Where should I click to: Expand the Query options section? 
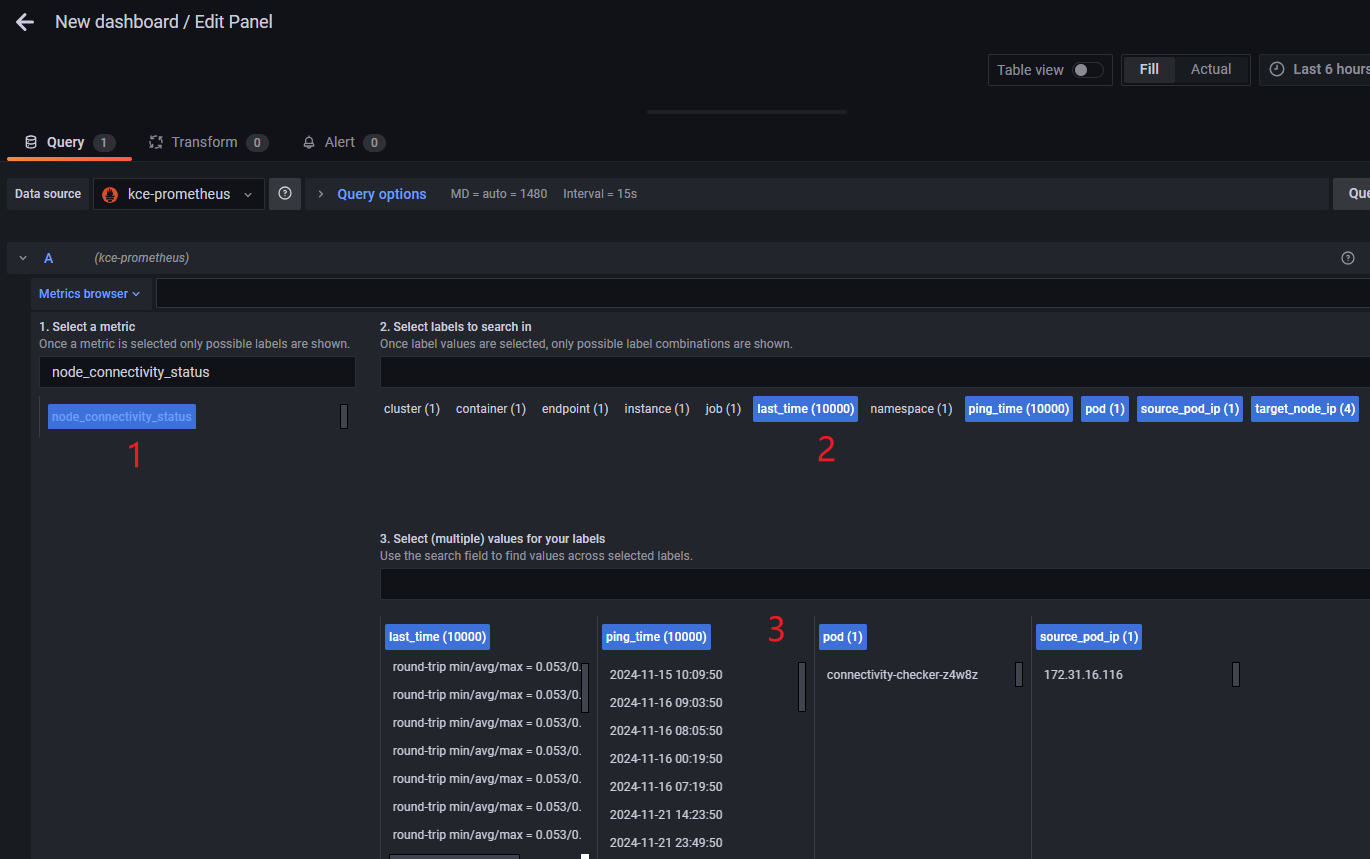pyautogui.click(x=381, y=194)
